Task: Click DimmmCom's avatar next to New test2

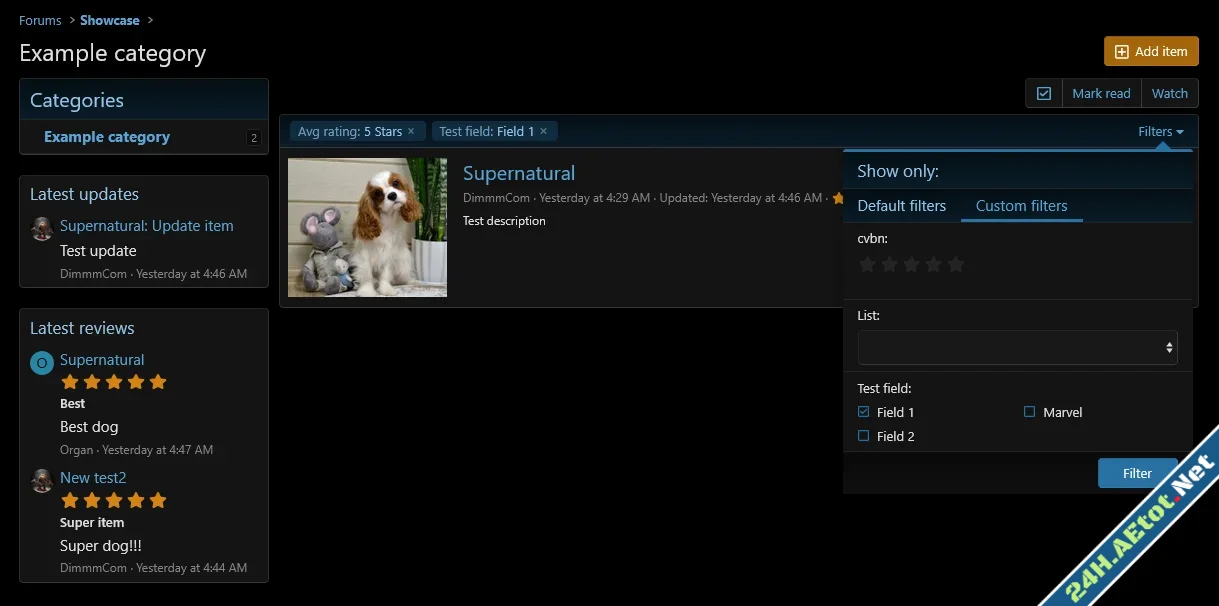Action: point(41,480)
